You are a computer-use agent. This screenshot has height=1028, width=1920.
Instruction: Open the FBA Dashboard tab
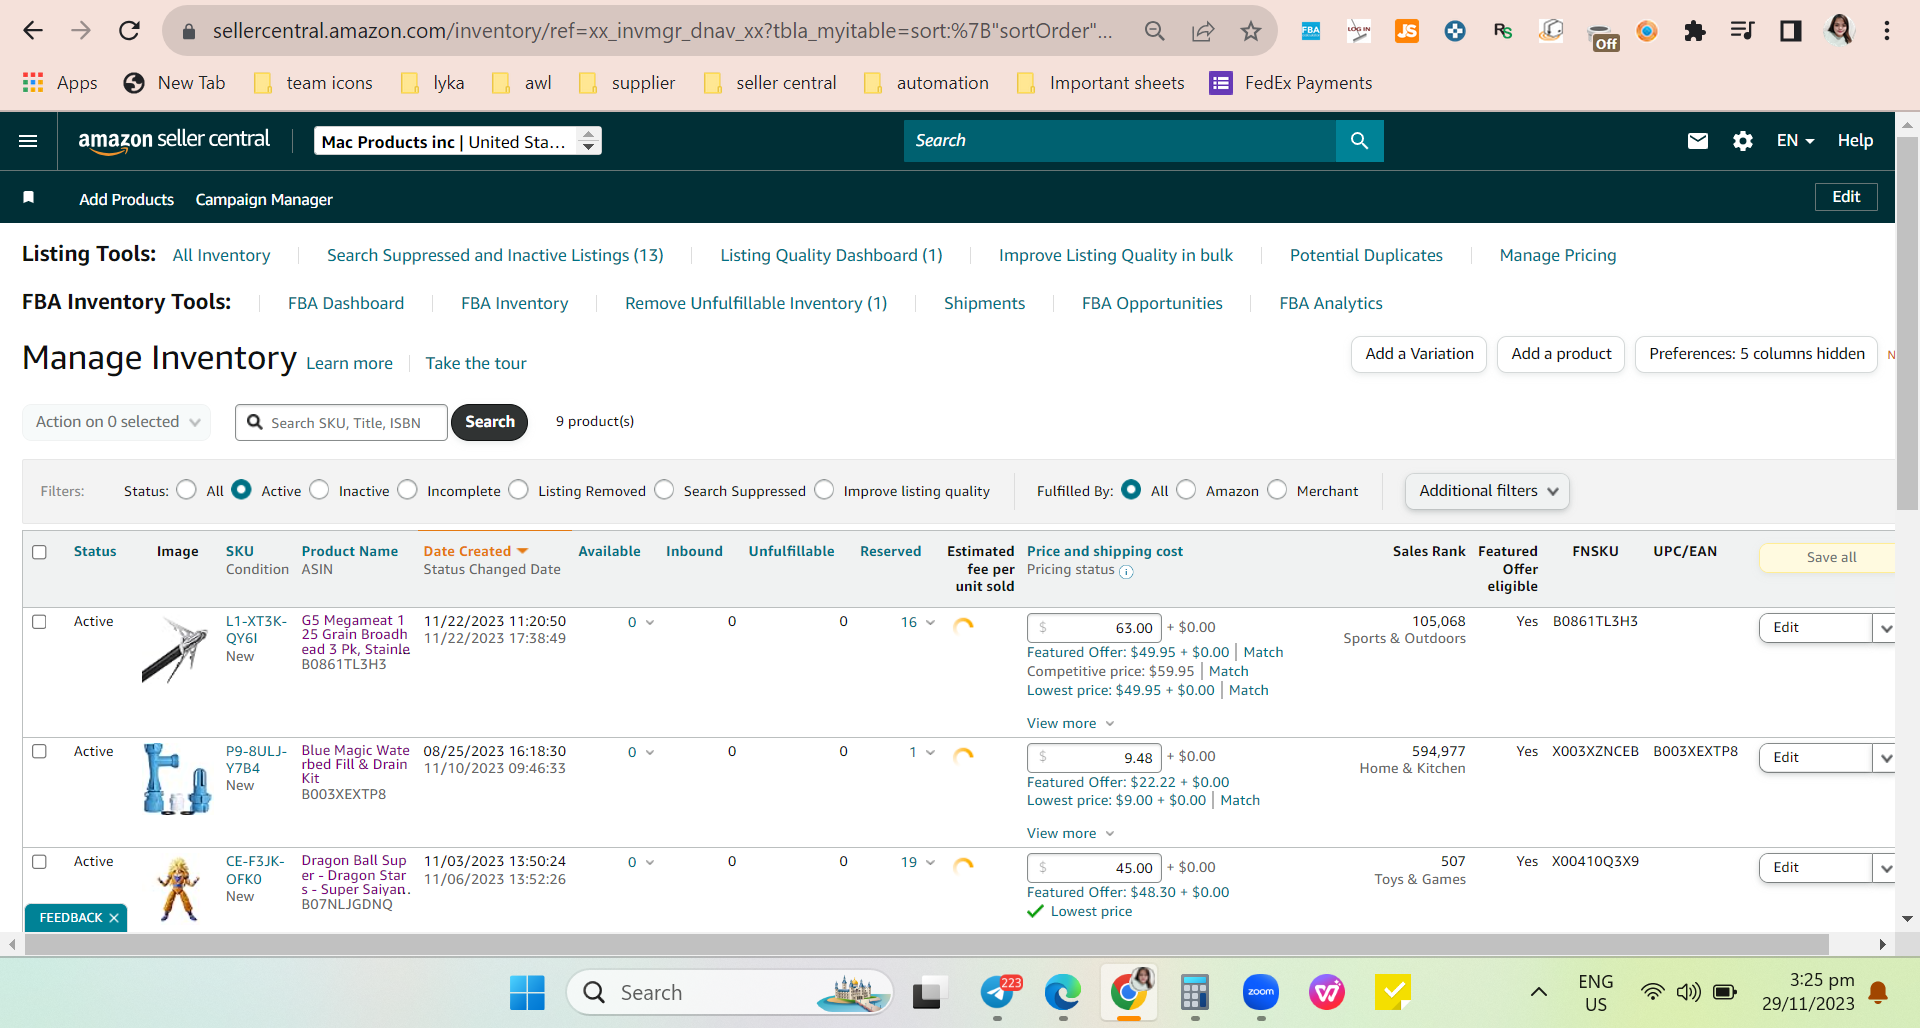(x=346, y=303)
